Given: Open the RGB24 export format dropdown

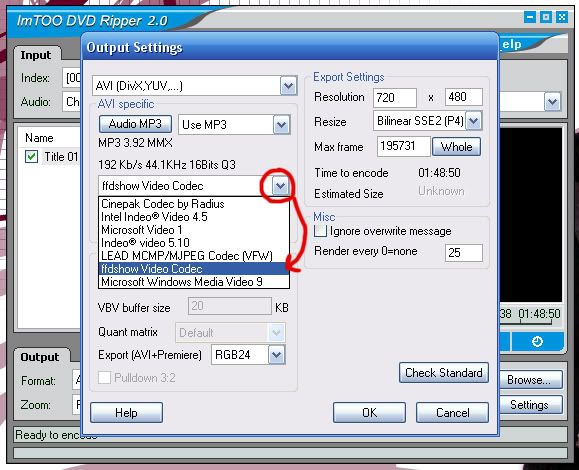Looking at the screenshot, I should tap(276, 355).
